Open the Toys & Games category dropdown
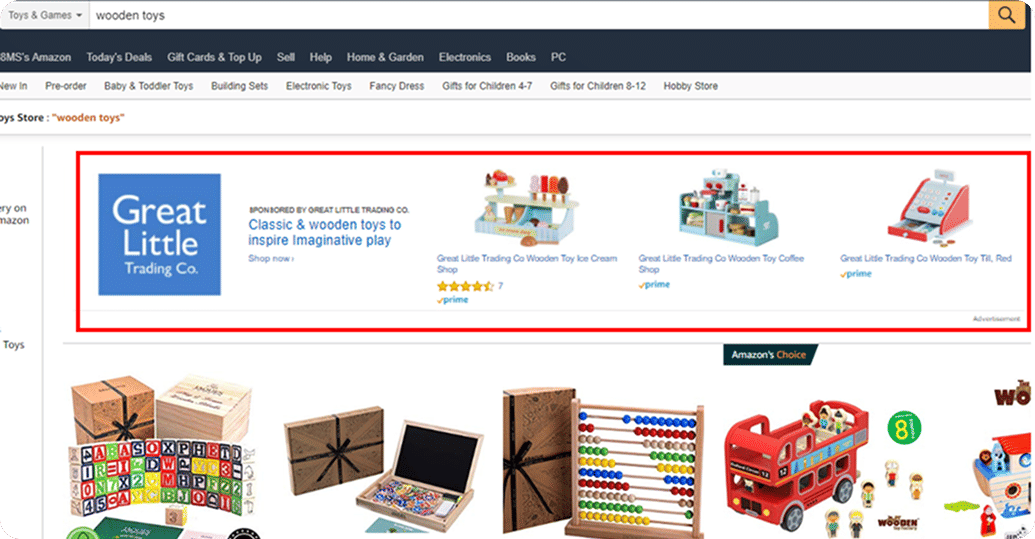 pyautogui.click(x=45, y=15)
